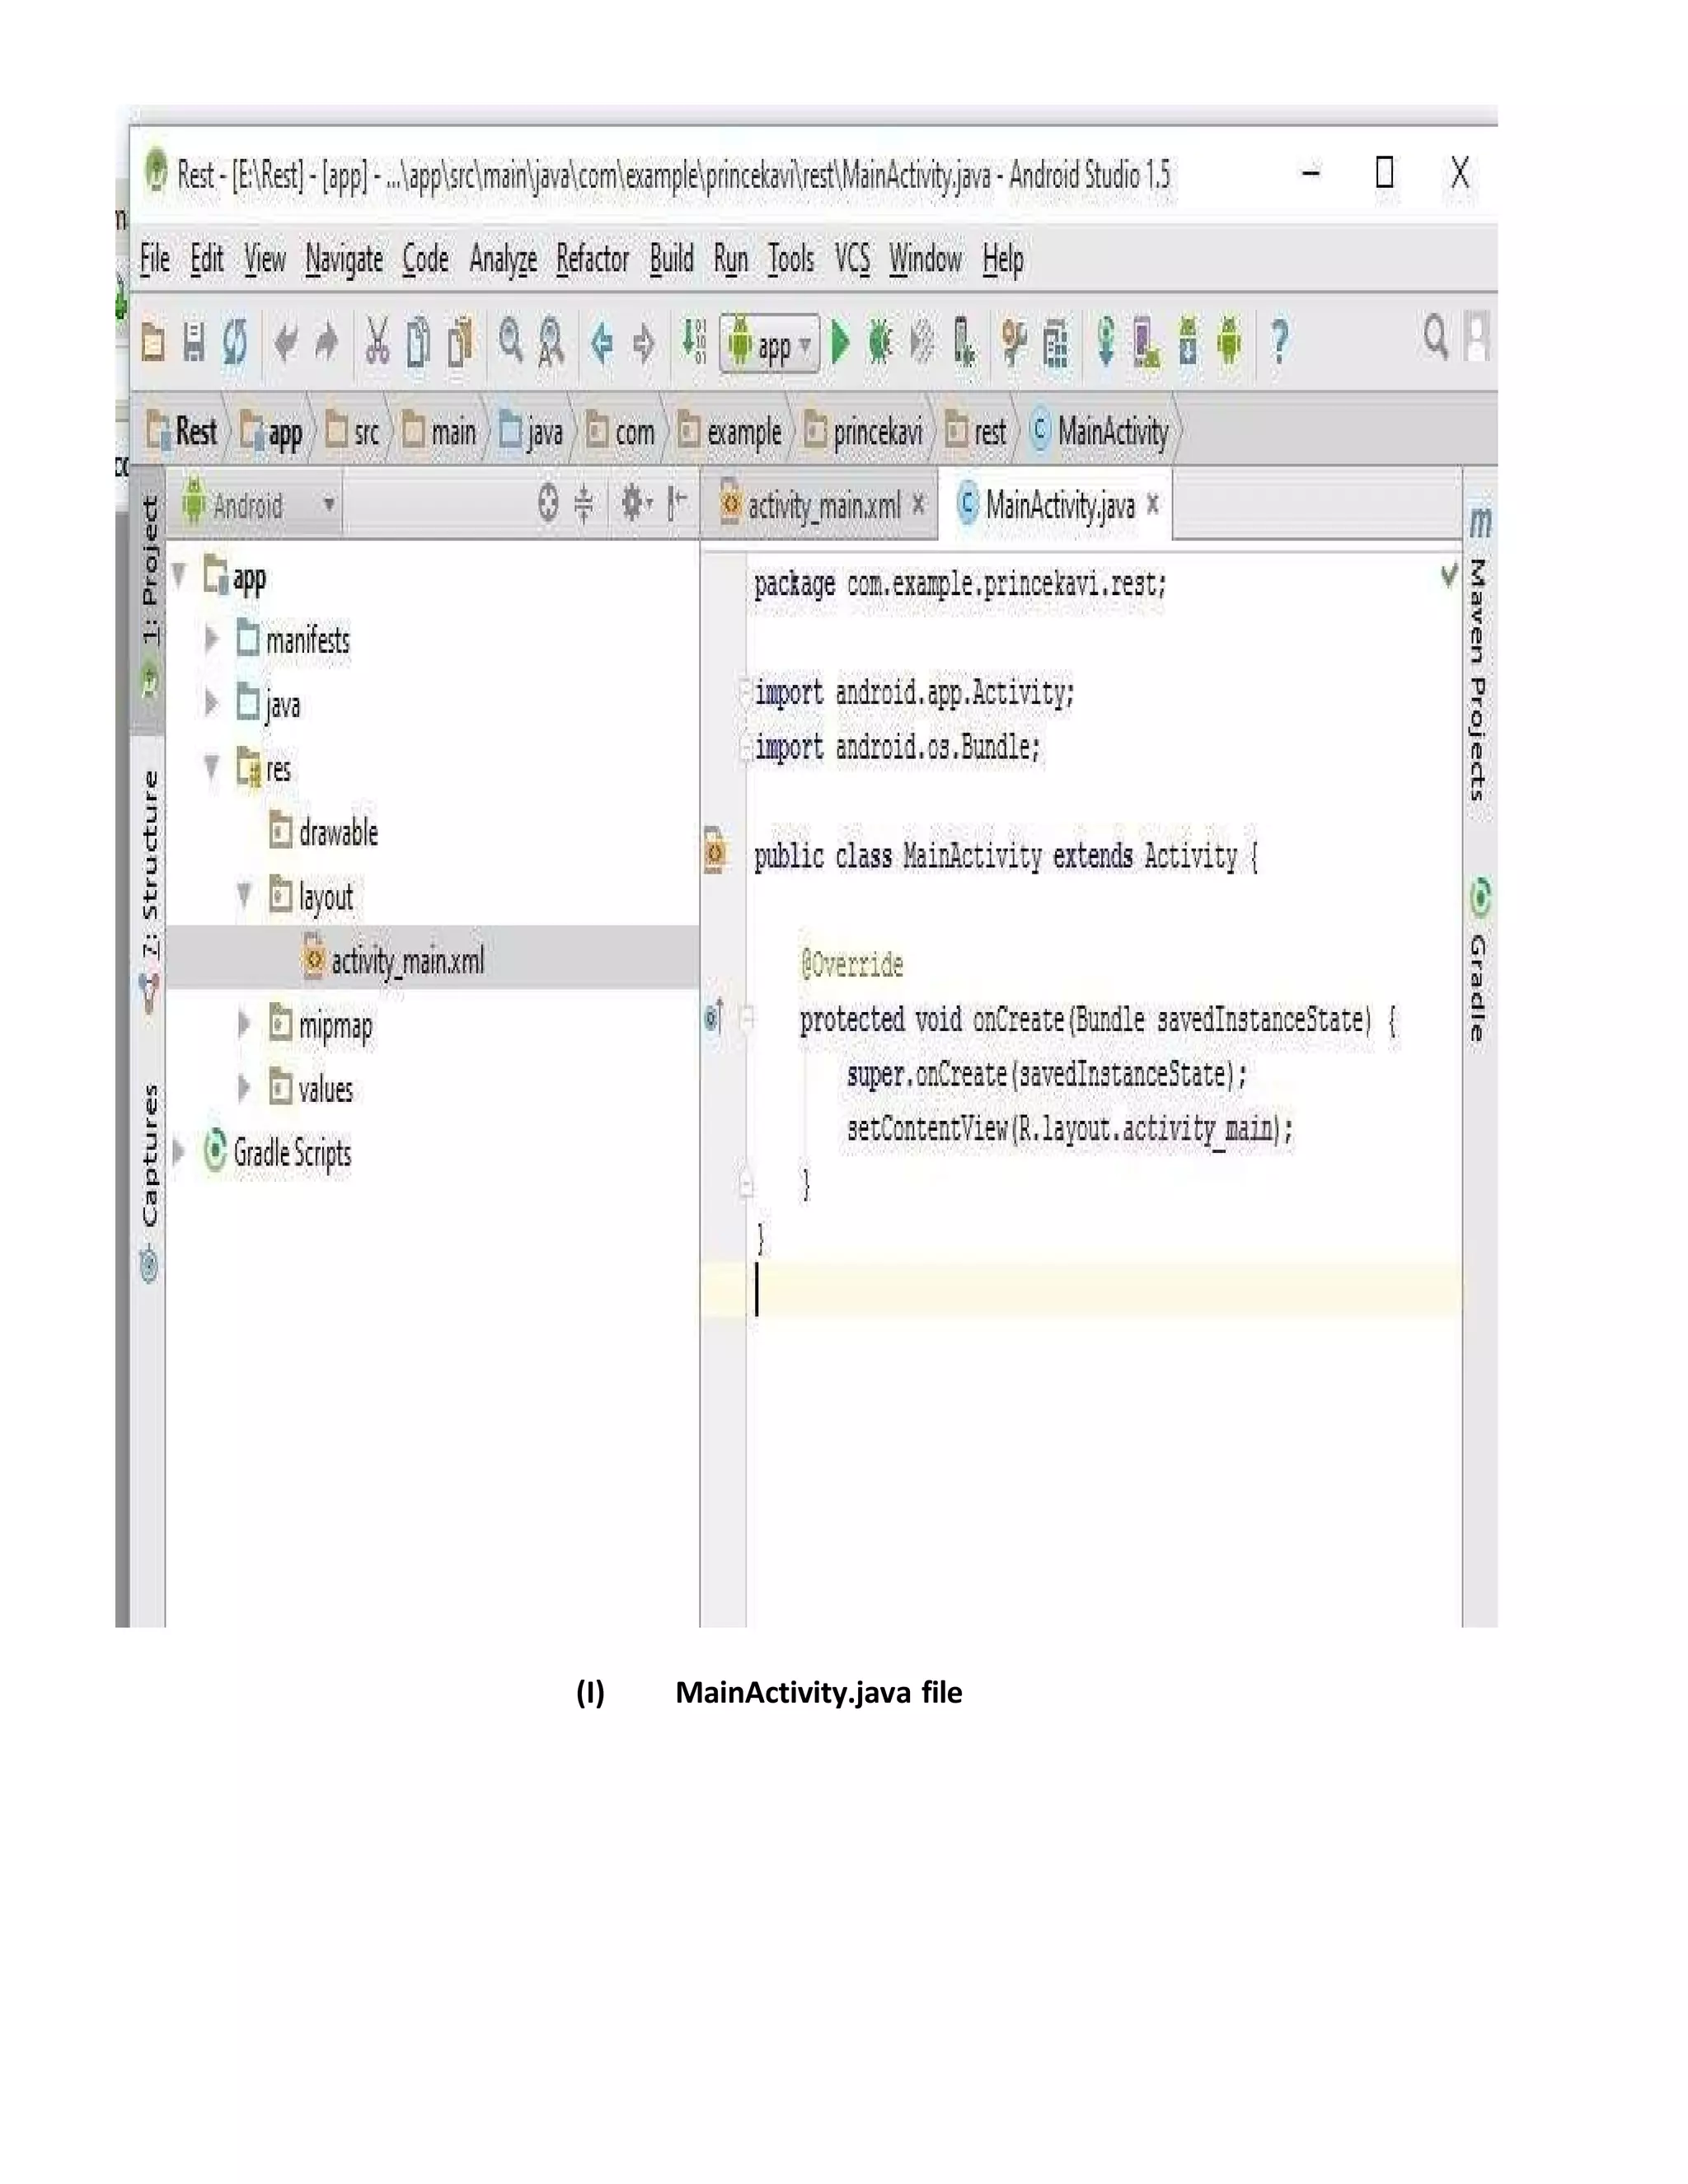
Task: Click the princekavi breadcrumb
Action: 865,431
